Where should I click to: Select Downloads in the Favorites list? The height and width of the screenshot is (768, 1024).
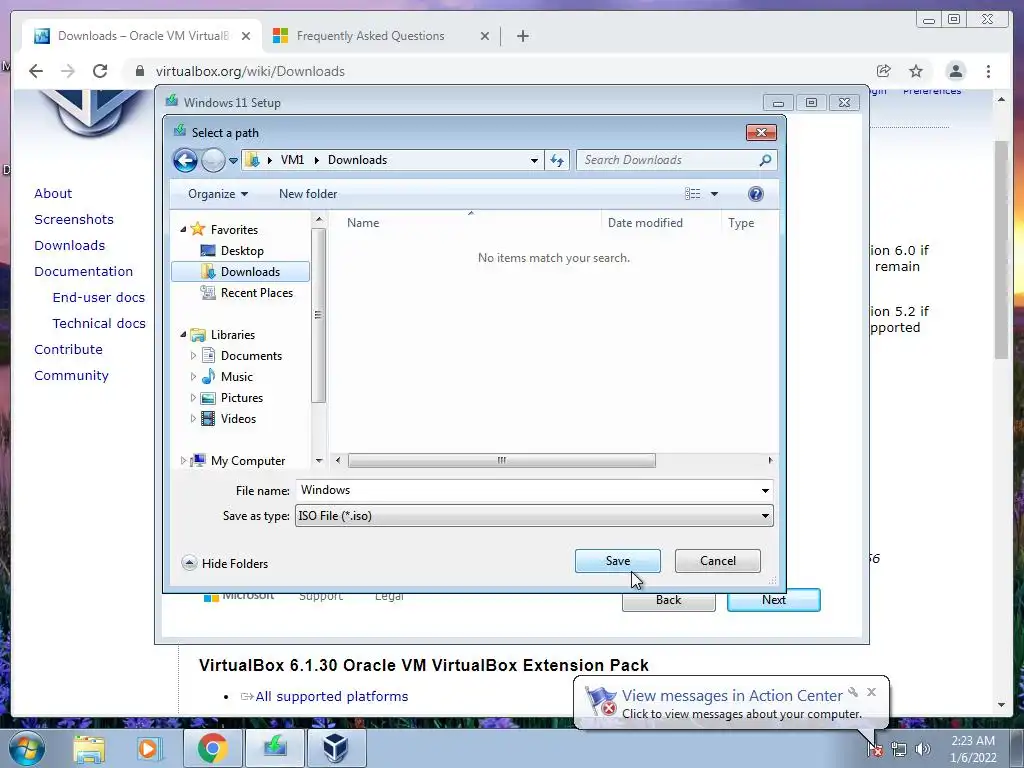[240, 272]
